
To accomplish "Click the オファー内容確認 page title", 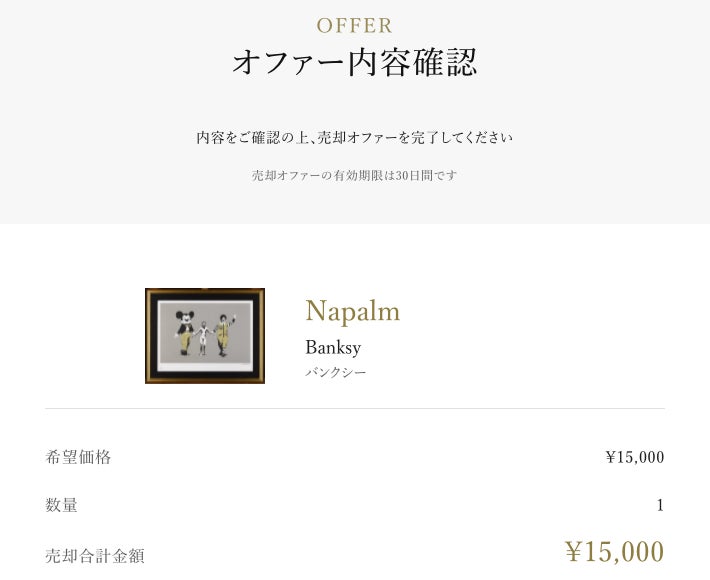I will [x=355, y=62].
